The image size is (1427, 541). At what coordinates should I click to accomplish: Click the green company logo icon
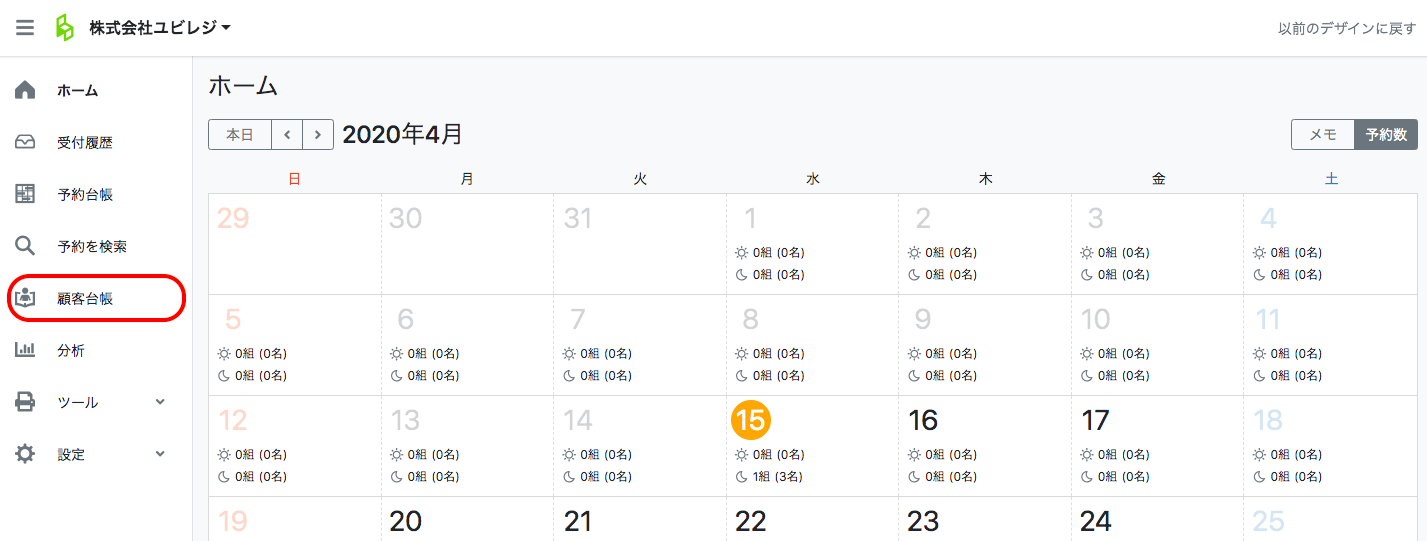pyautogui.click(x=64, y=28)
